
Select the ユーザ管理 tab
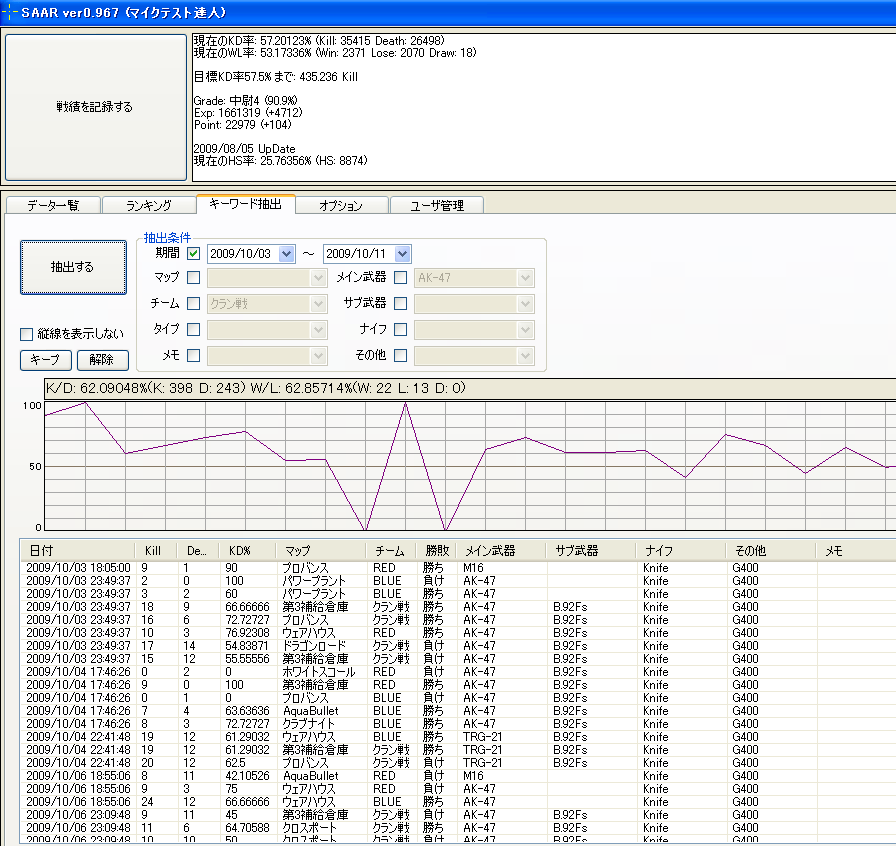coord(436,205)
